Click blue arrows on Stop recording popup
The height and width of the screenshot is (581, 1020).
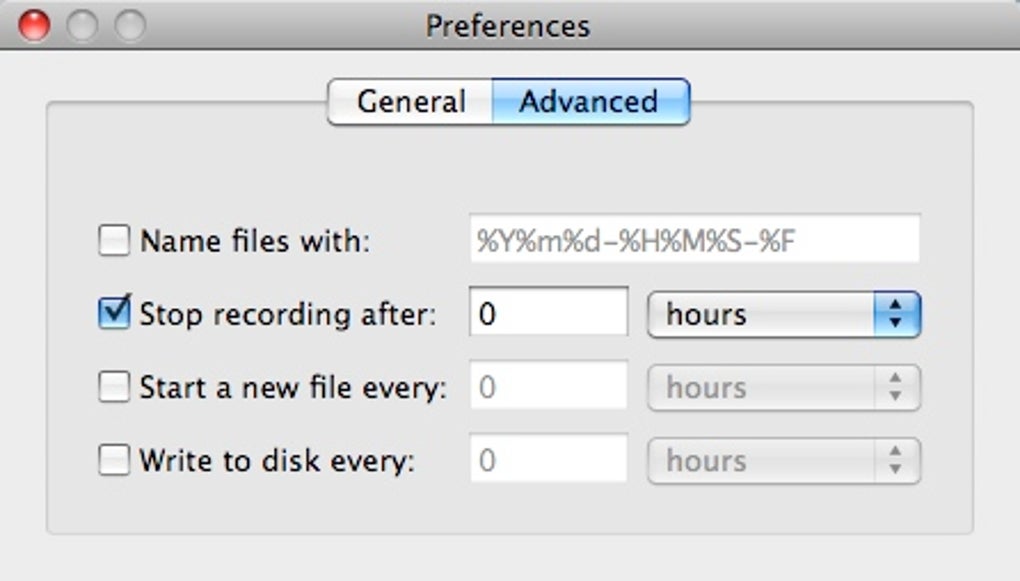(x=896, y=314)
